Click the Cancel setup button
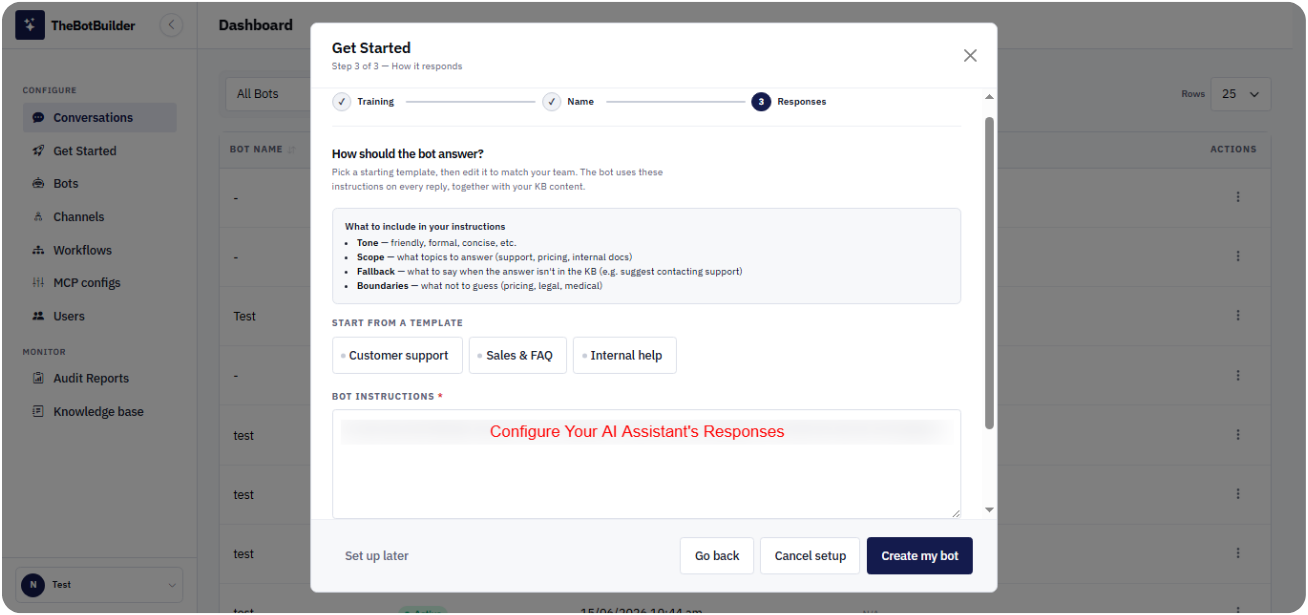The height and width of the screenshot is (615, 1308). pos(810,556)
